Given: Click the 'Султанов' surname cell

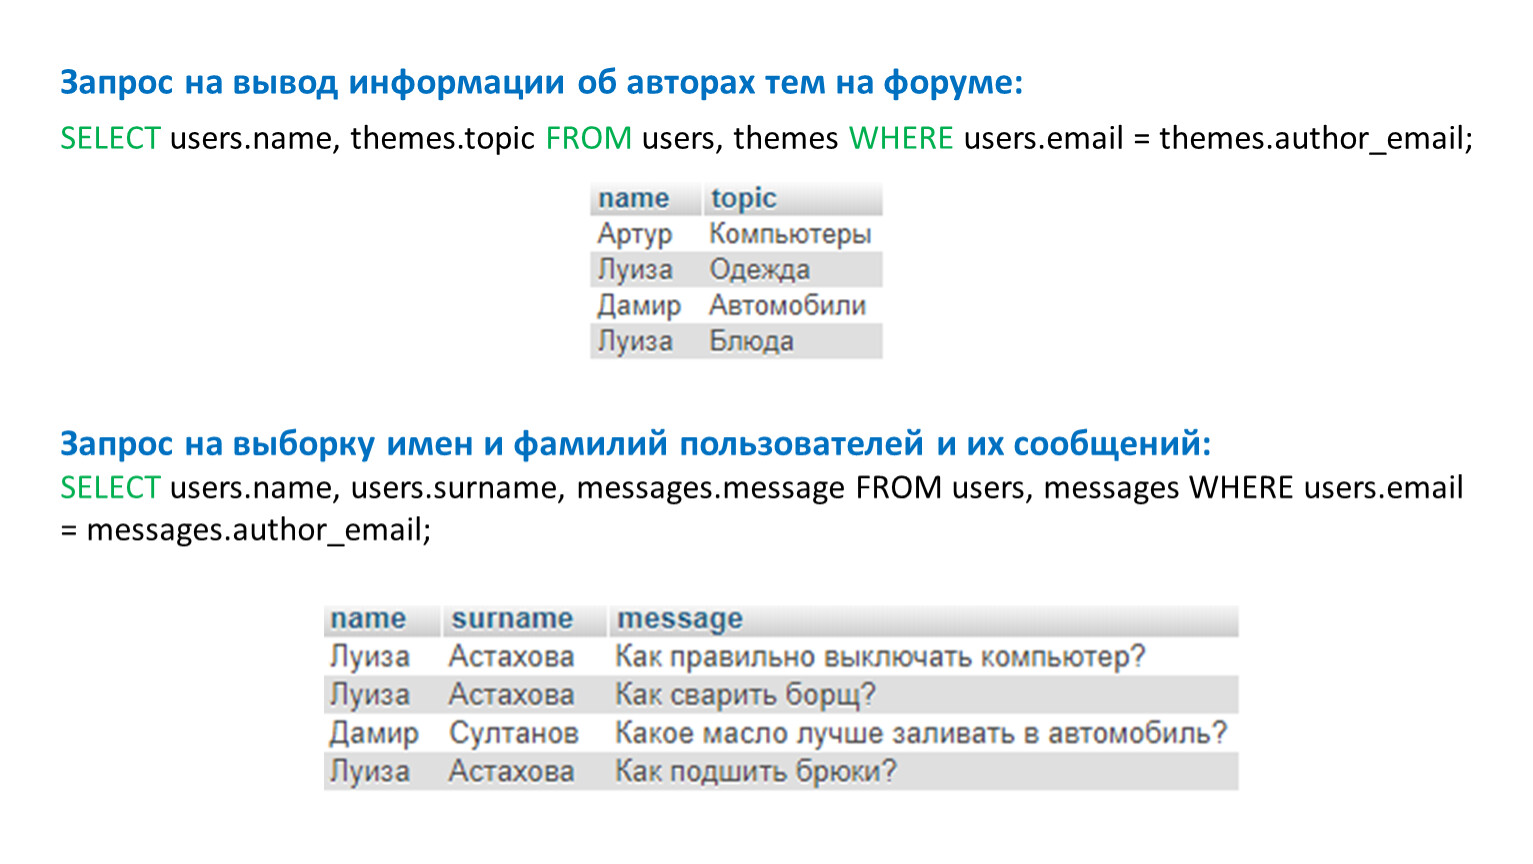Looking at the screenshot, I should 514,733.
